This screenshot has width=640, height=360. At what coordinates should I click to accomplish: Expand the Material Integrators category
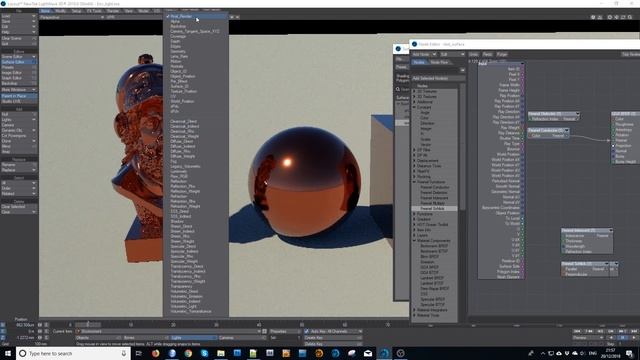414,310
